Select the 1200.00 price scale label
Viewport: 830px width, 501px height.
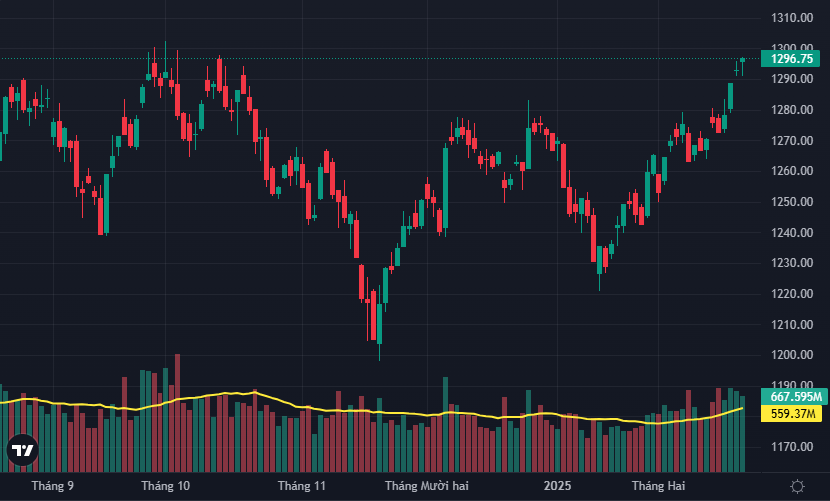tap(792, 355)
